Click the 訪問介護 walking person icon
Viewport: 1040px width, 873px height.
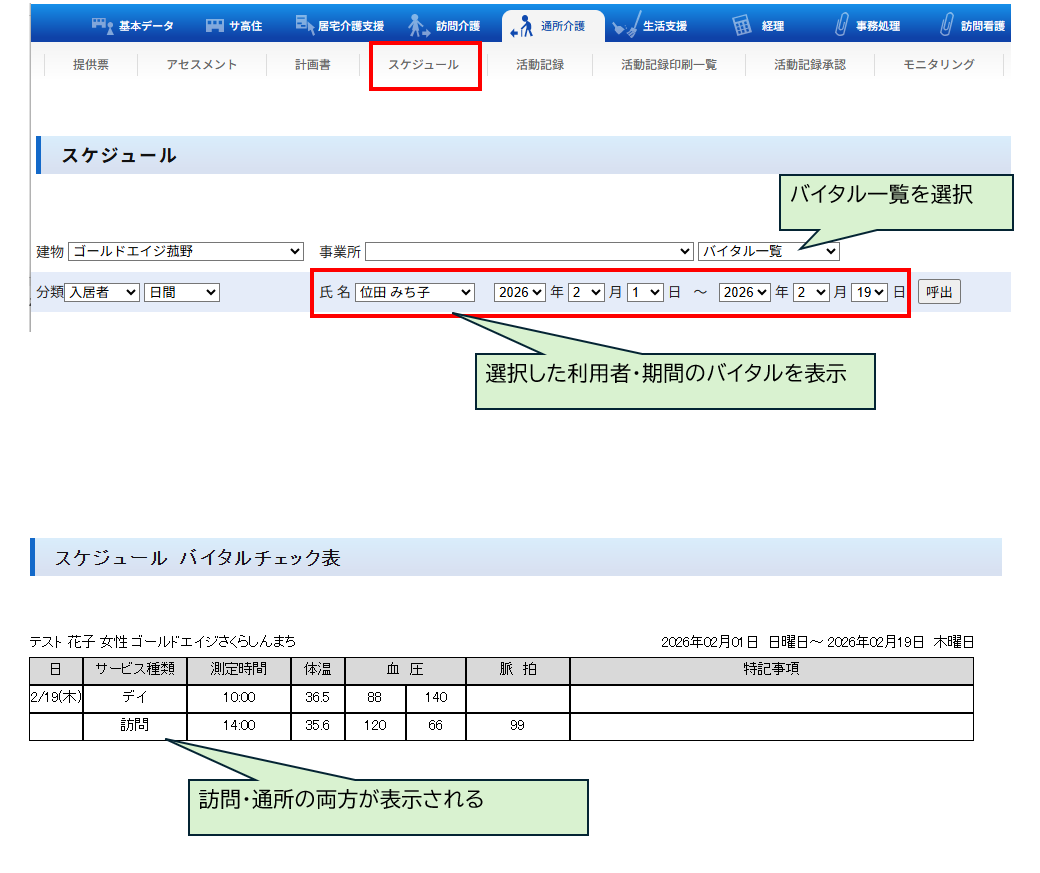pyautogui.click(x=420, y=26)
